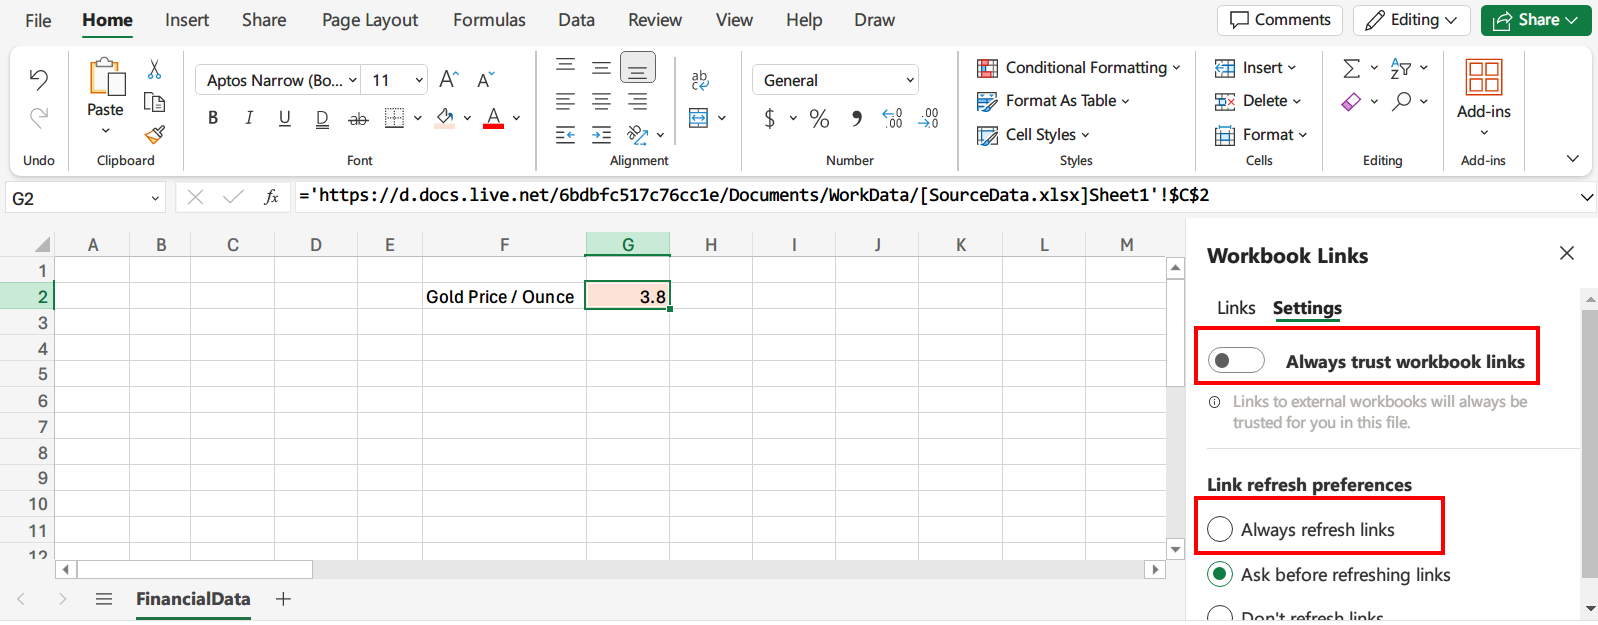Click the Paste clipboard icon
This screenshot has height=625, width=1598.
pyautogui.click(x=106, y=77)
